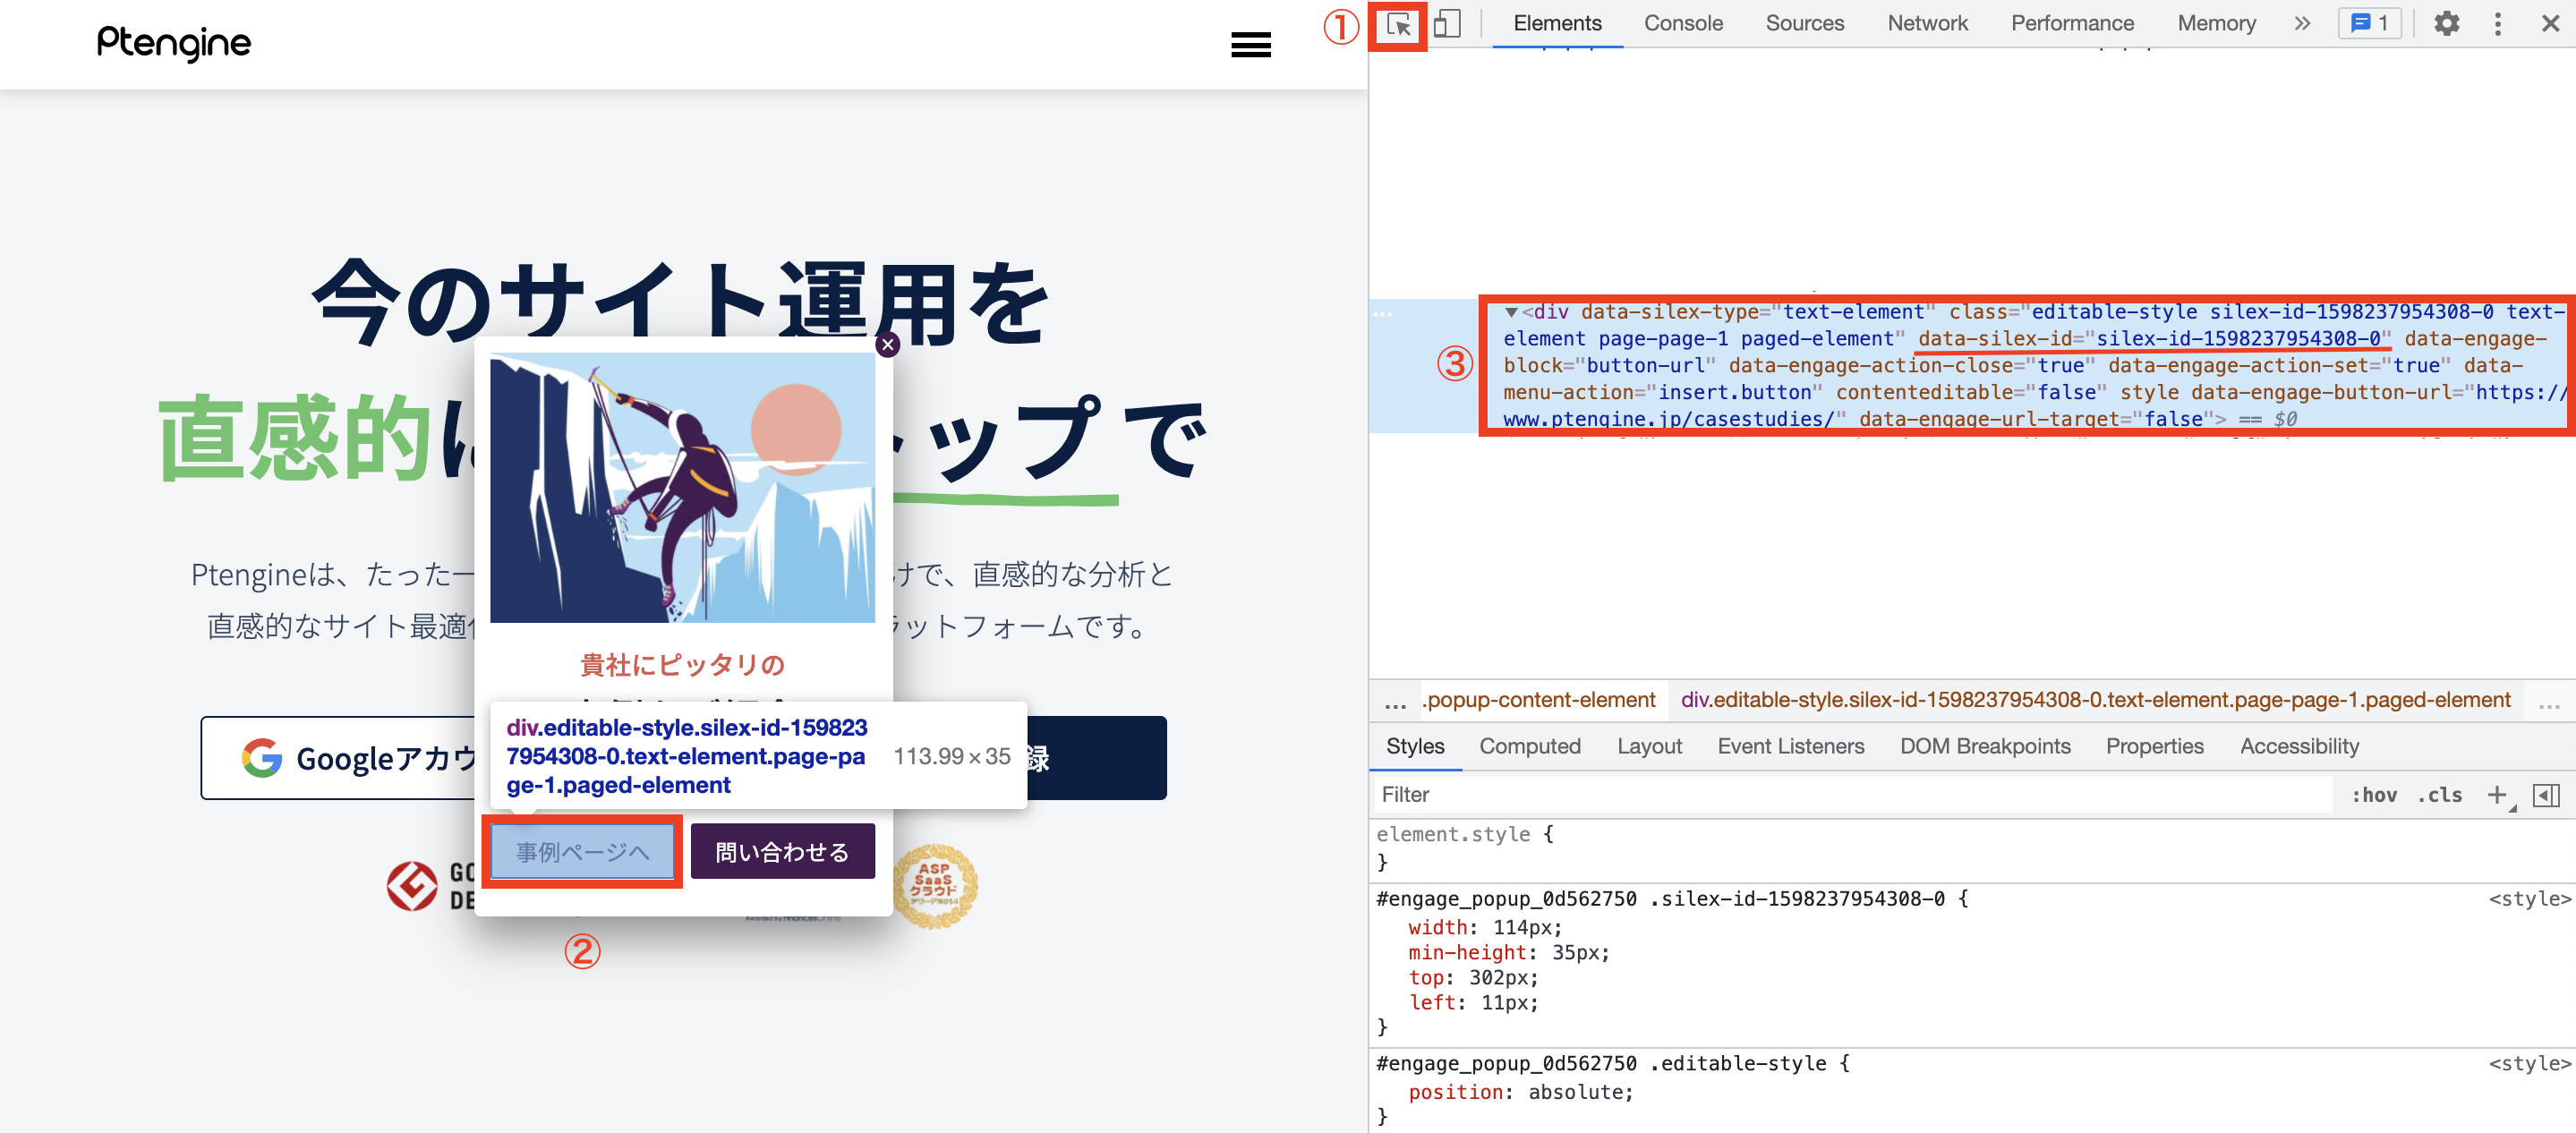Toggle the computed styles sidebar icon
This screenshot has width=2576, height=1133.
click(x=2545, y=795)
